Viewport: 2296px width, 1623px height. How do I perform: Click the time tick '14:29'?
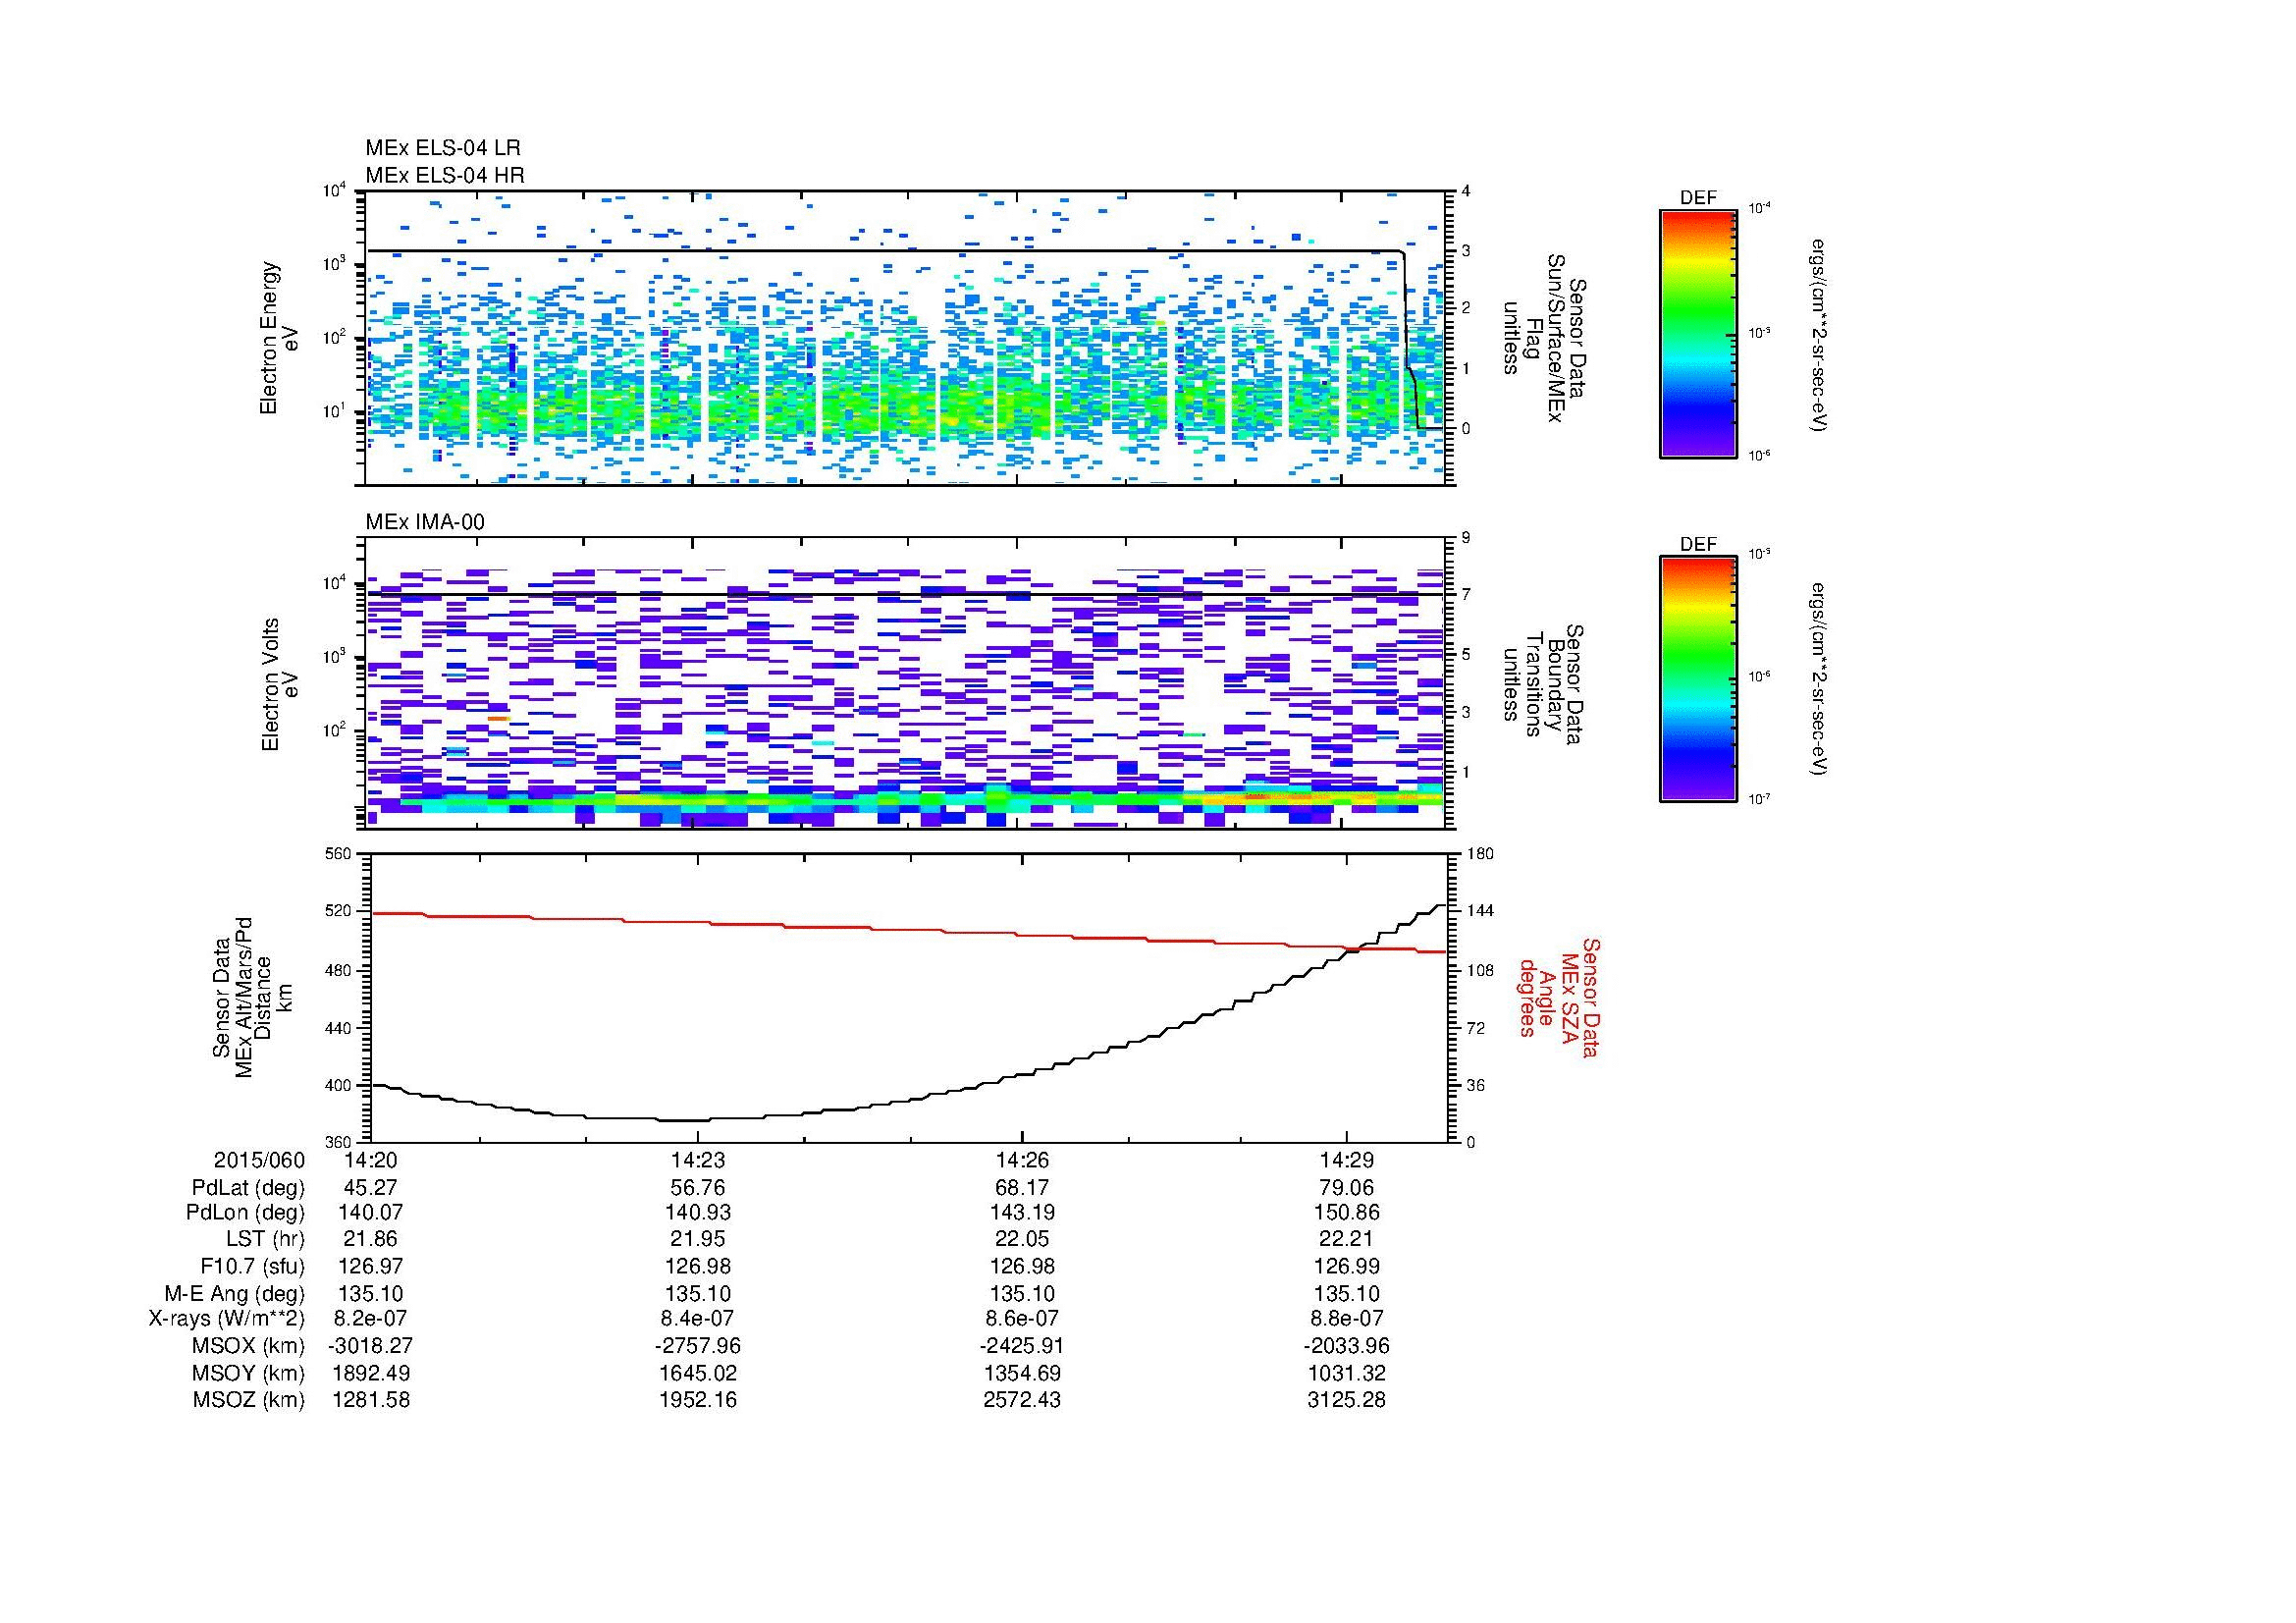click(x=1347, y=1160)
